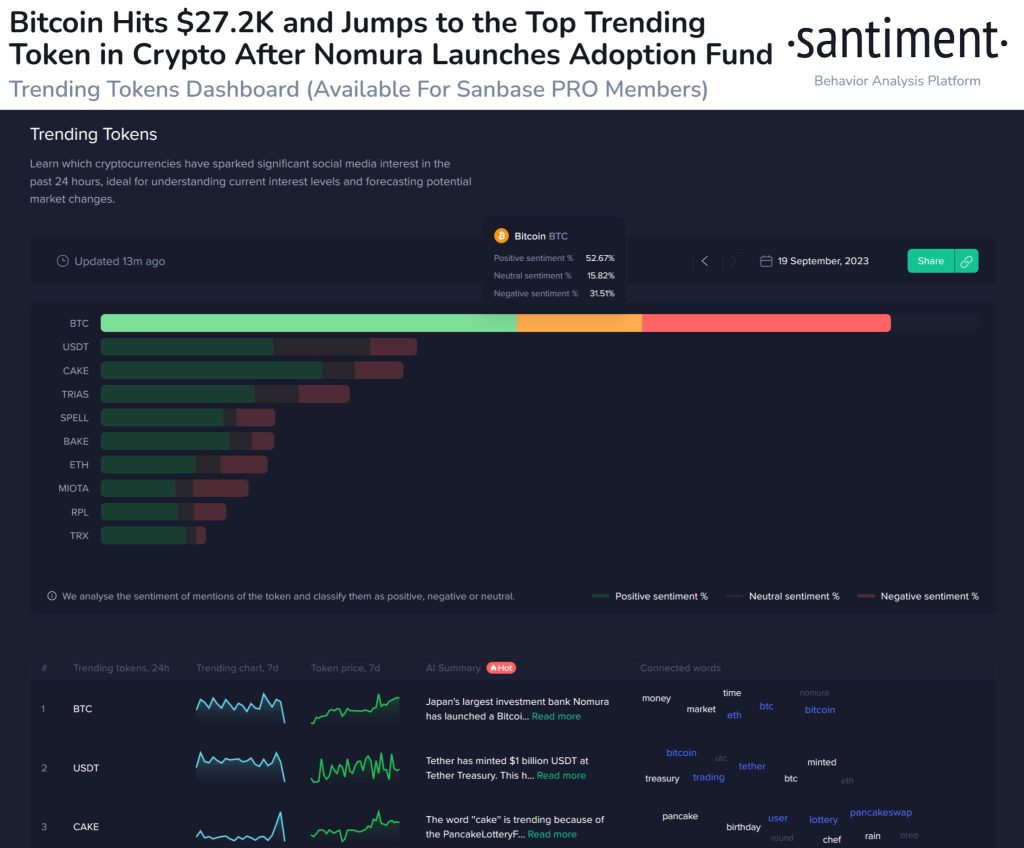Open the CAKE trending chart sparkline

(240, 826)
